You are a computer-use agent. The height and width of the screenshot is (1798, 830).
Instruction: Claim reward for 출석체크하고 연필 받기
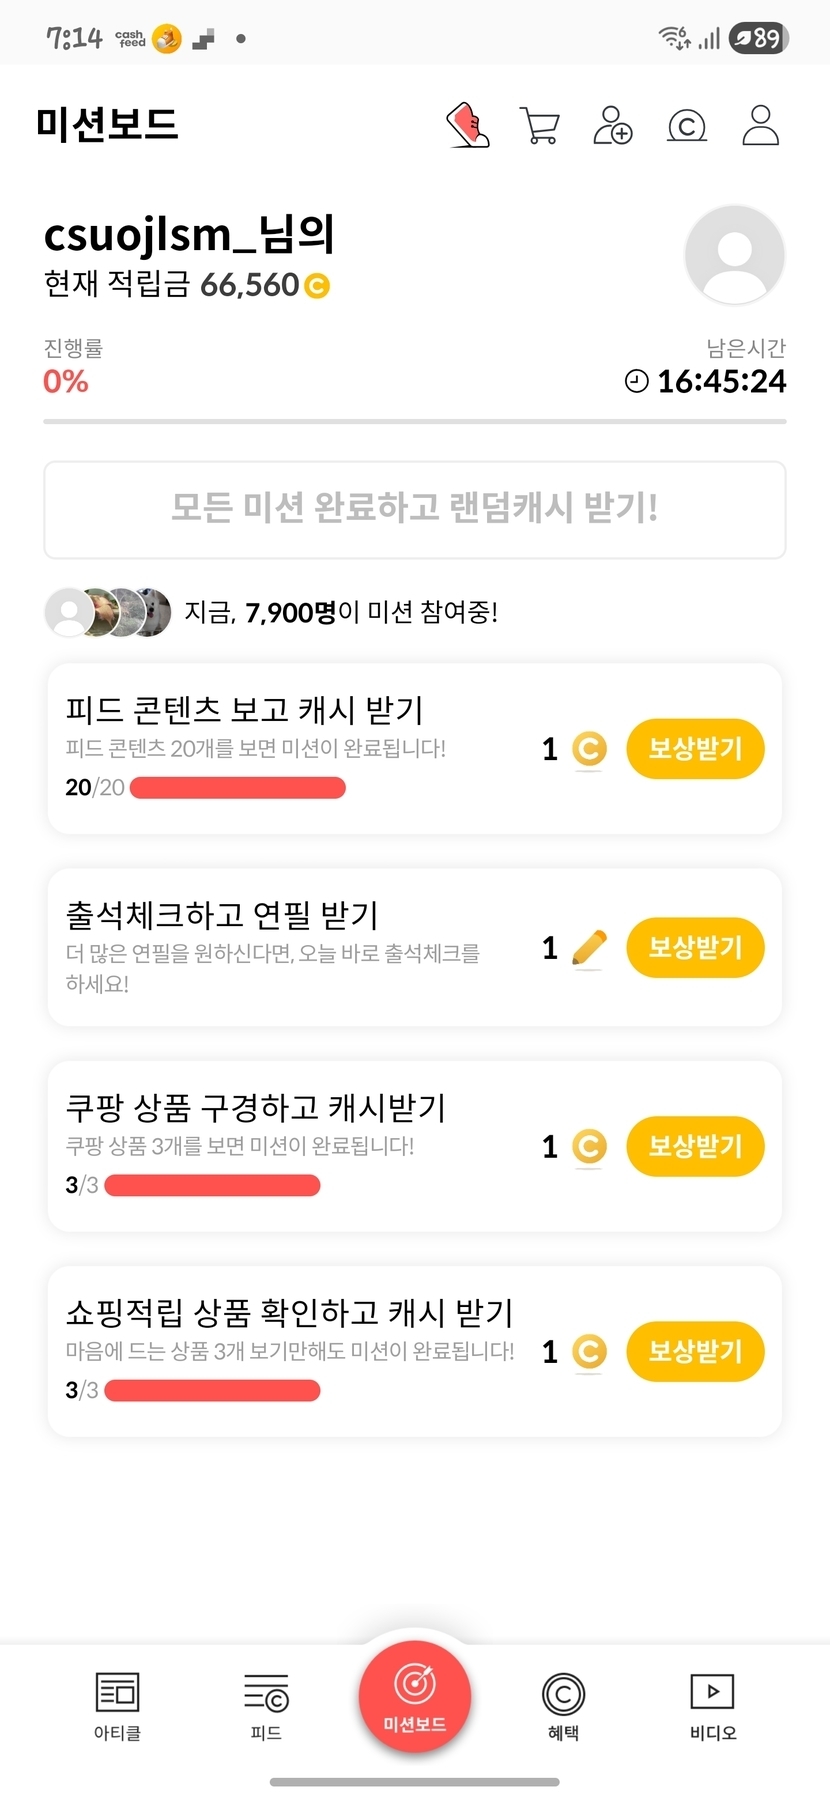pos(695,947)
